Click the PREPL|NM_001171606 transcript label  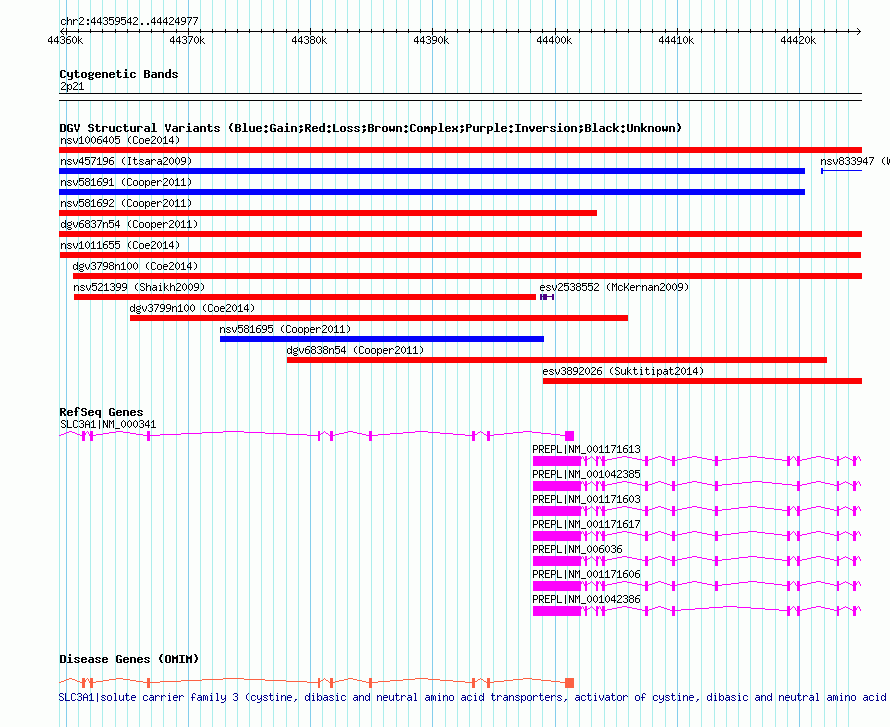[x=586, y=574]
